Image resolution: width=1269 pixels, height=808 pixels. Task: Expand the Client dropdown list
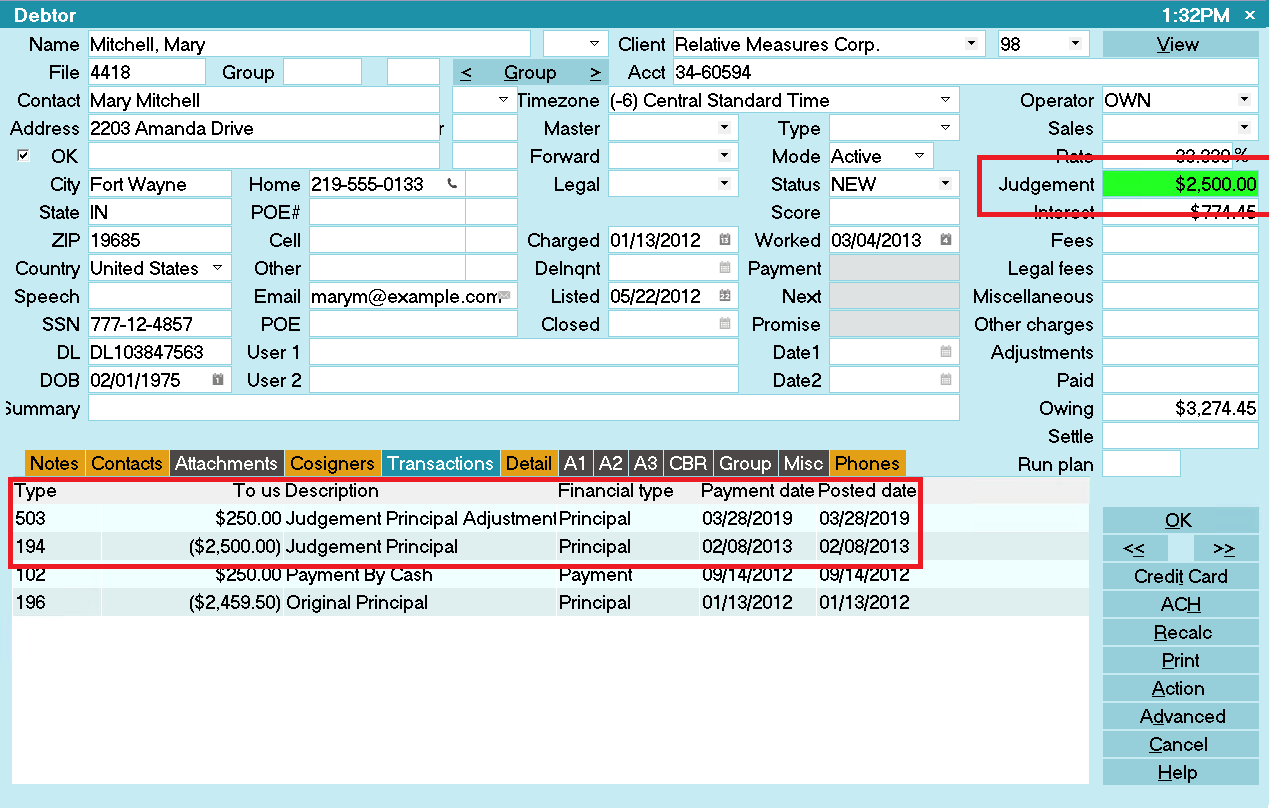tap(971, 44)
